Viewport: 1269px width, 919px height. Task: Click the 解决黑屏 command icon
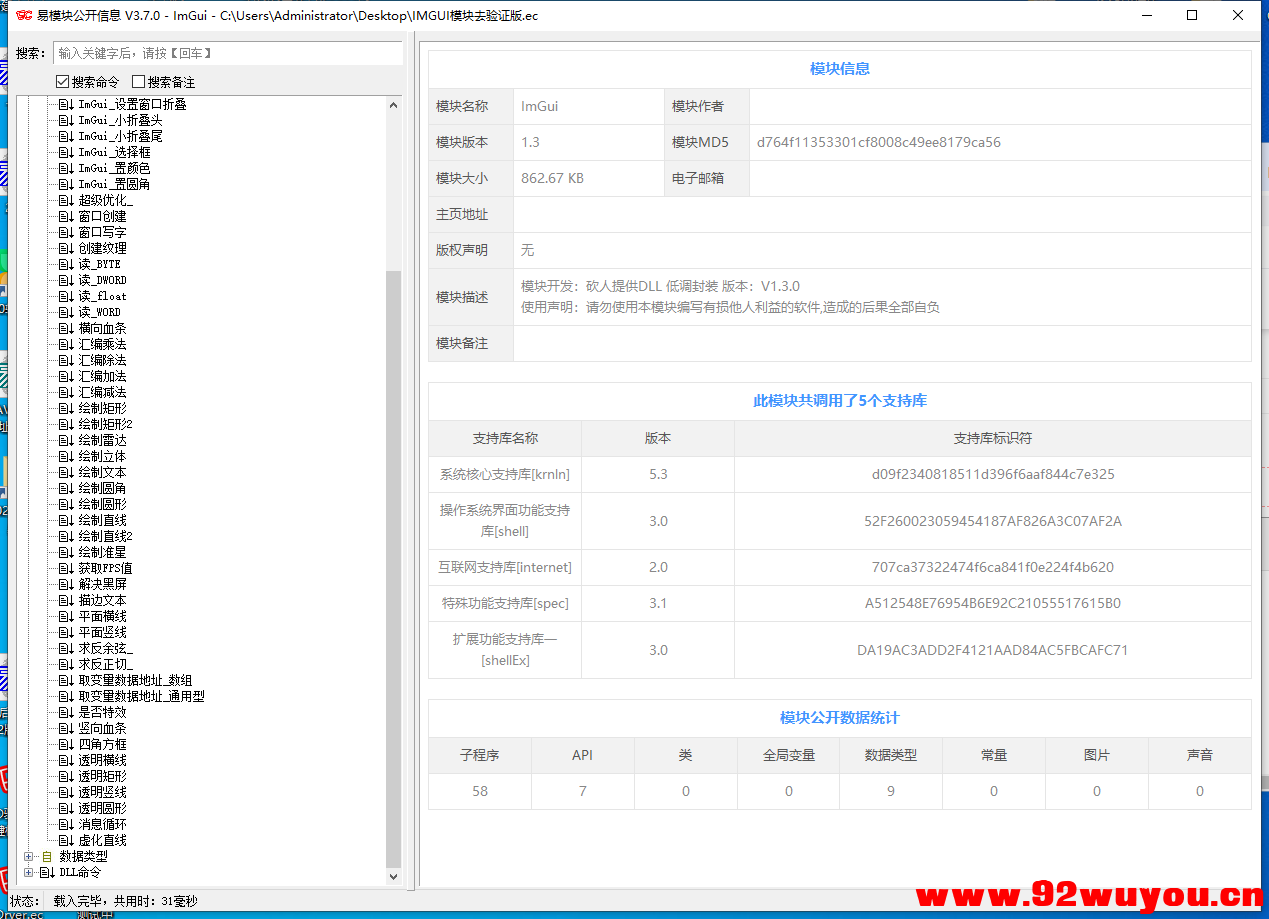62,583
